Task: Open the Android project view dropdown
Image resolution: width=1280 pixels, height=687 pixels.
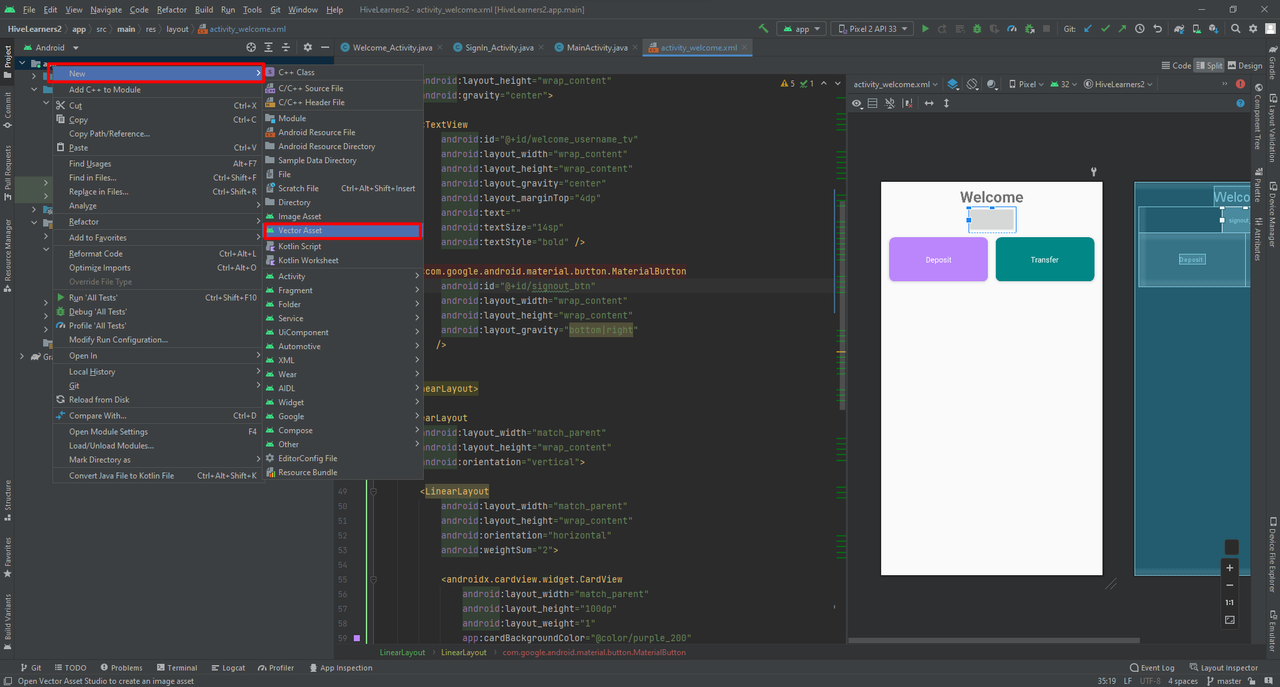Action: point(49,47)
